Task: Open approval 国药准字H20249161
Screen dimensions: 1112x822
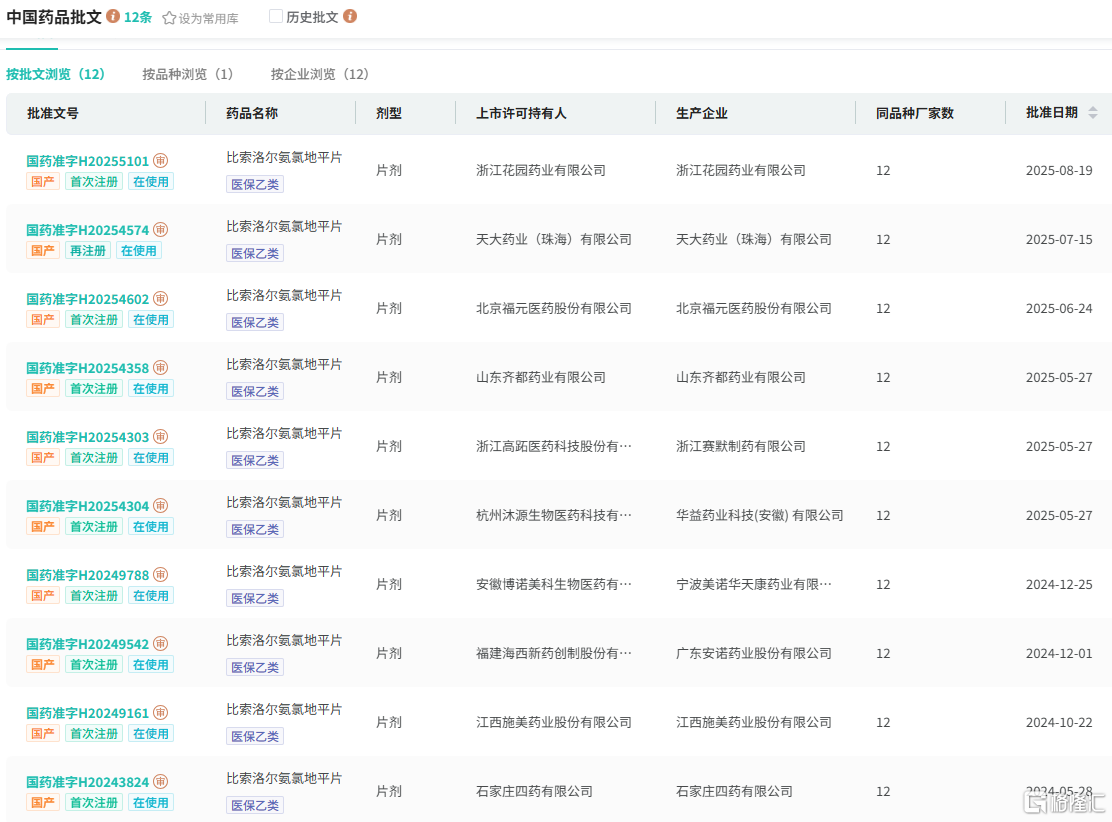Action: 88,713
